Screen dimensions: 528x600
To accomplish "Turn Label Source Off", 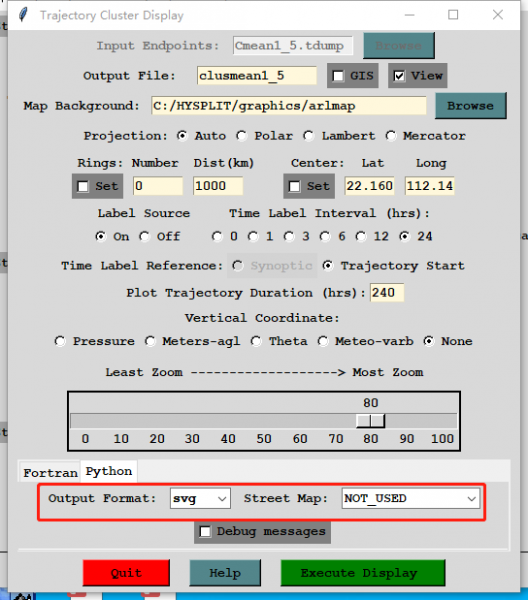I will click(144, 236).
